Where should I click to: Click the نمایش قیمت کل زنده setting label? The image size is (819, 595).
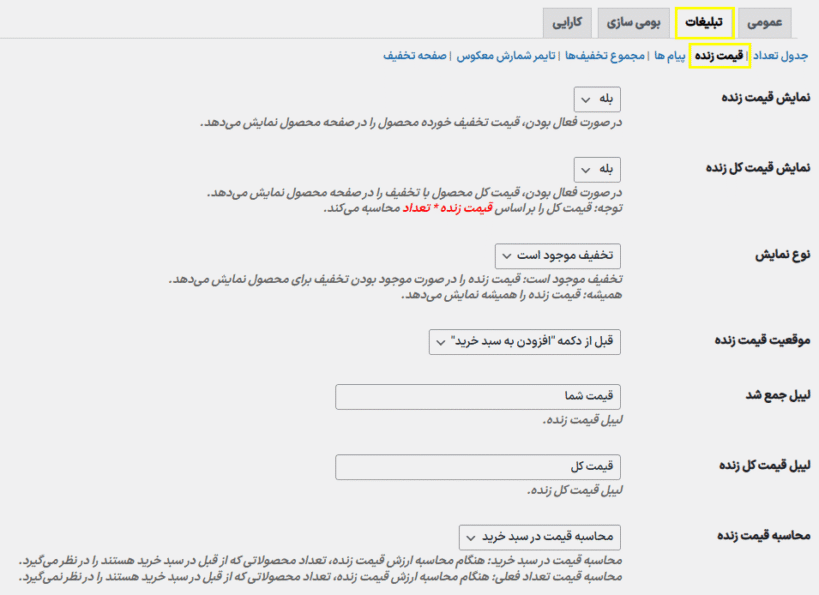point(758,168)
